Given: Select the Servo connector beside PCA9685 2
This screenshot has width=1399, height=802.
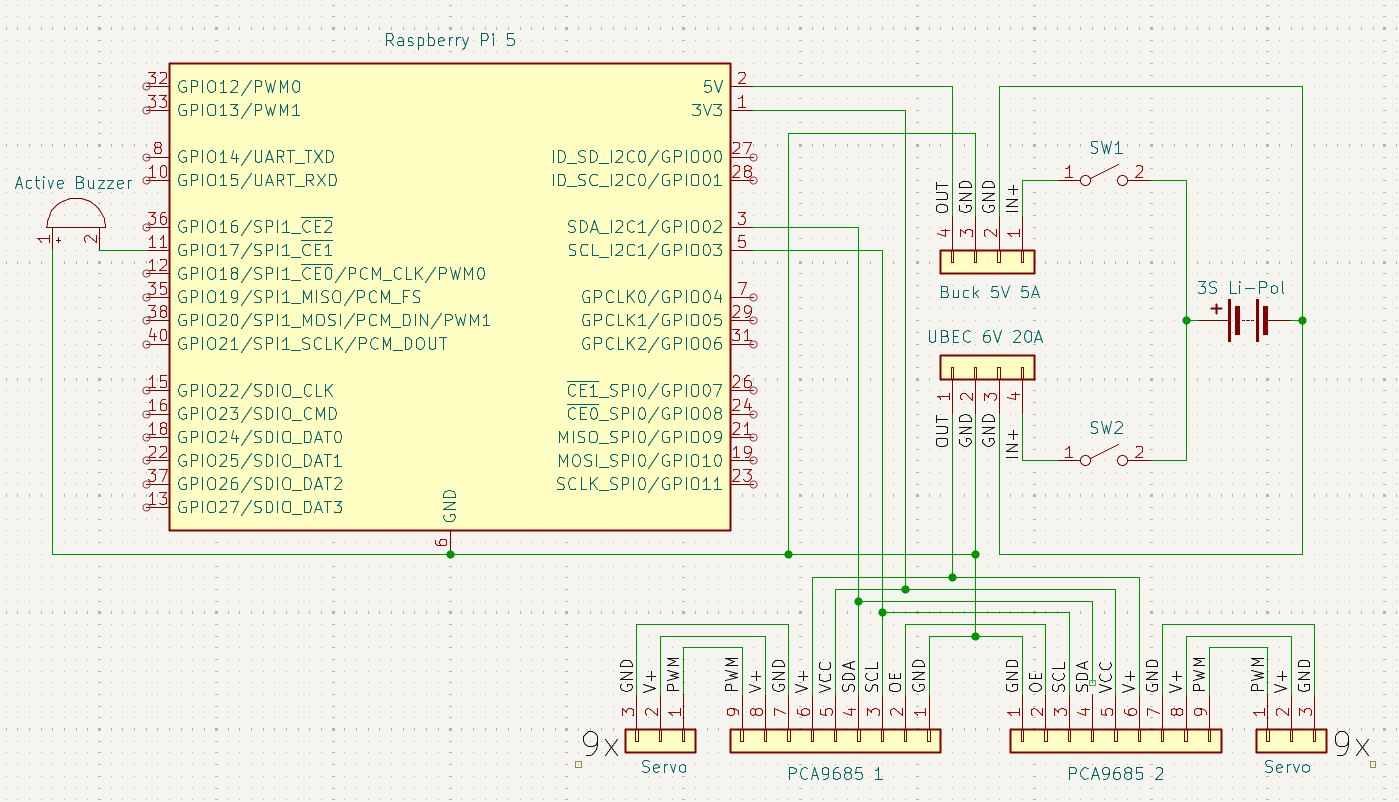Looking at the screenshot, I should coord(1291,741).
